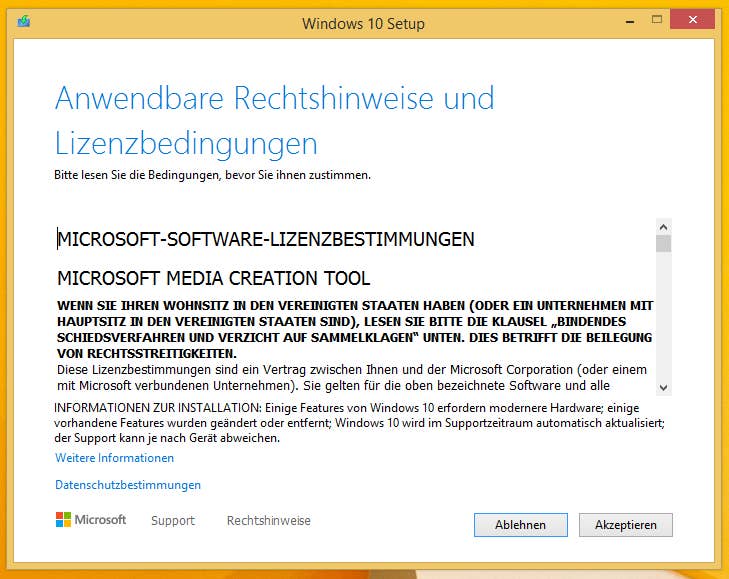Click the INFORMATIONEN ZUR INSTALLATION notice text
Screen dimensions: 729x579
355,423
